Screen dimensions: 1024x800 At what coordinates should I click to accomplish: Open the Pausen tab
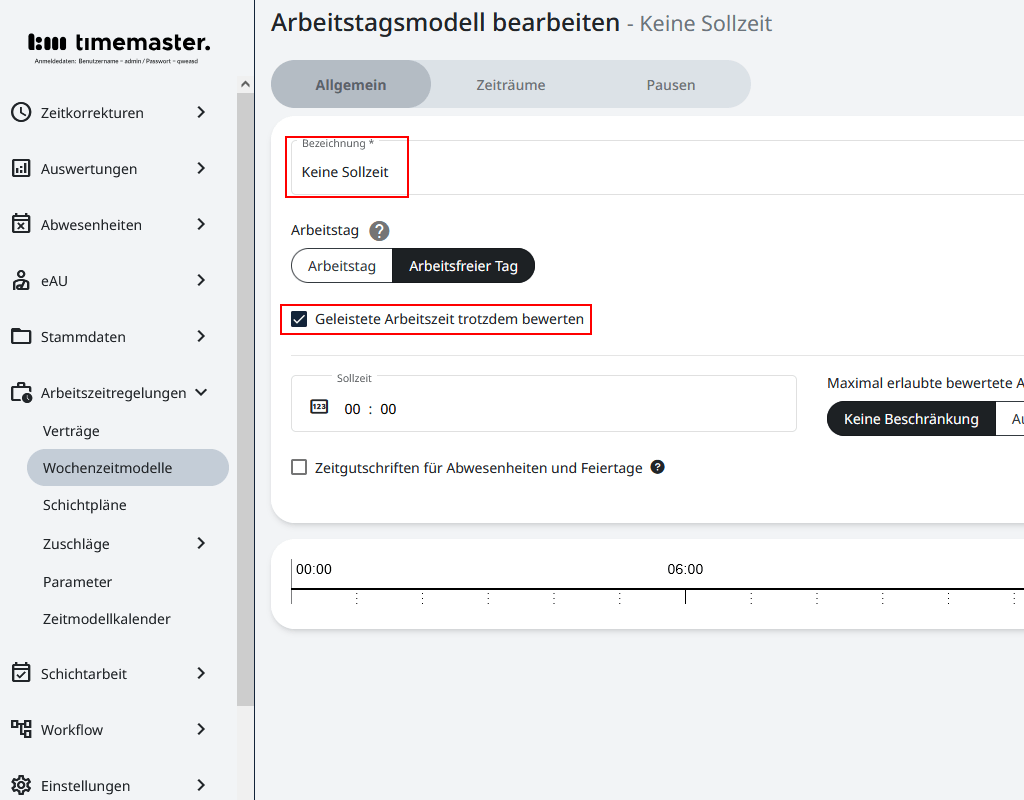[670, 84]
